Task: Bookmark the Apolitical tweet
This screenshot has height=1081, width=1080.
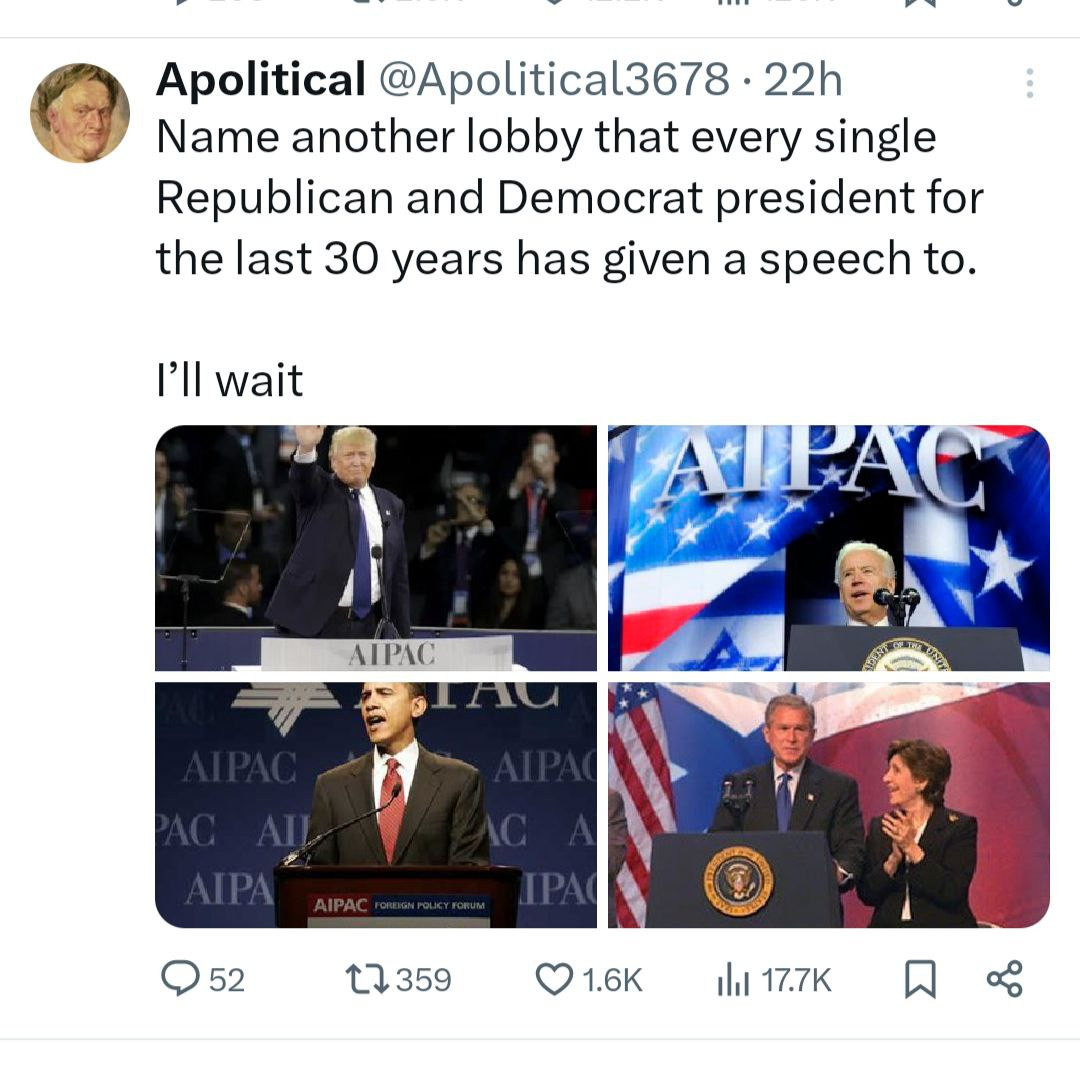Action: click(918, 980)
